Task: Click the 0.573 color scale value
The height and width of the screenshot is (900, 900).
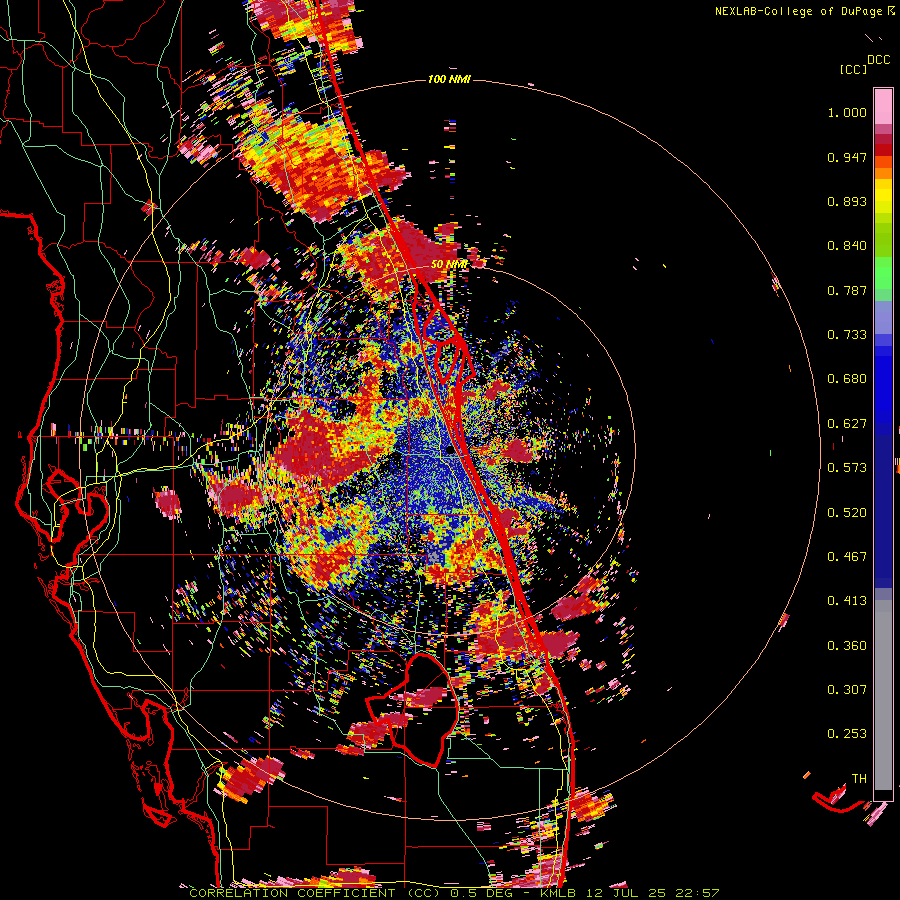Action: tap(847, 468)
